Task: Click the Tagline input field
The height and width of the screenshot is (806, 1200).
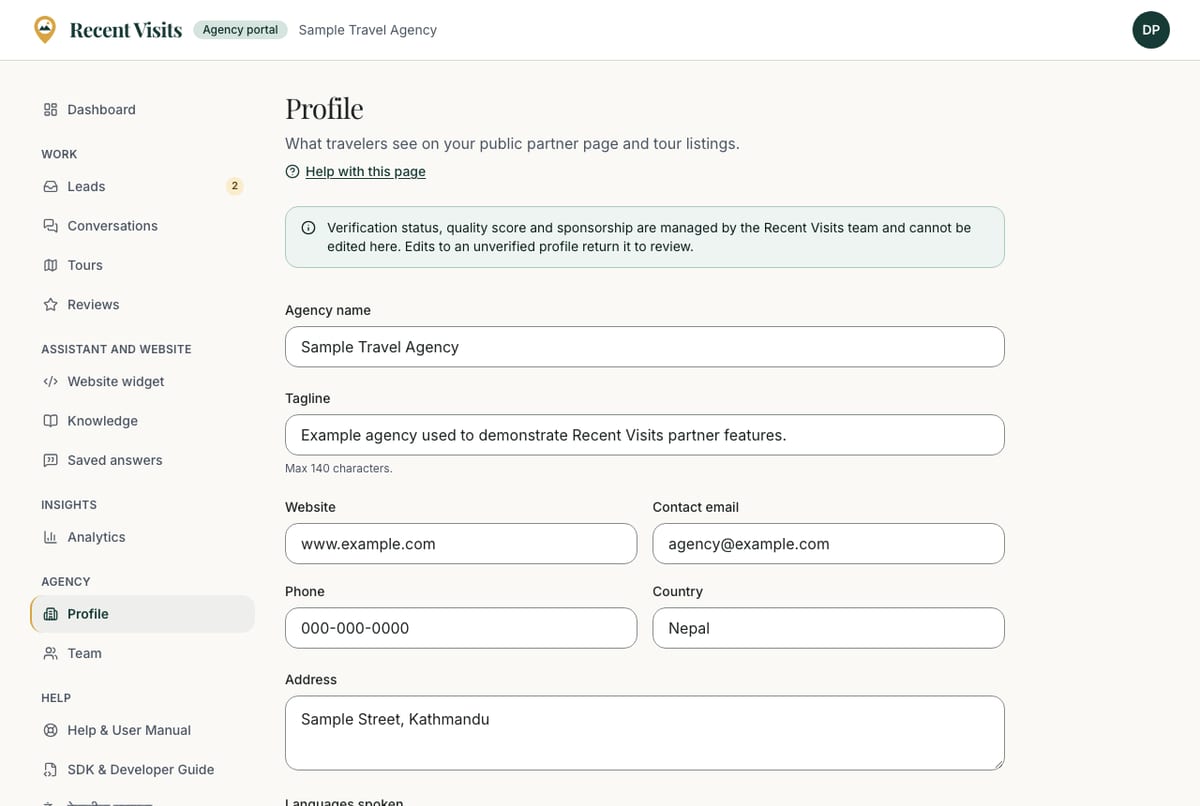Action: [x=644, y=435]
